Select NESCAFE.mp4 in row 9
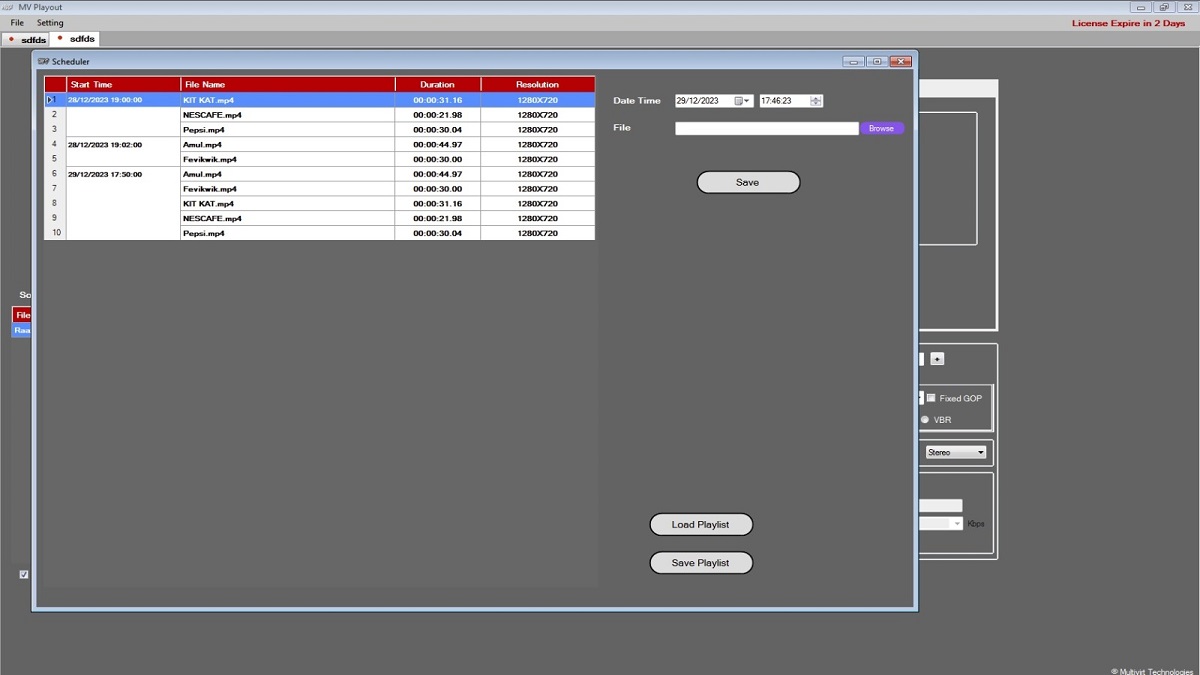This screenshot has height=675, width=1200. pyautogui.click(x=288, y=218)
